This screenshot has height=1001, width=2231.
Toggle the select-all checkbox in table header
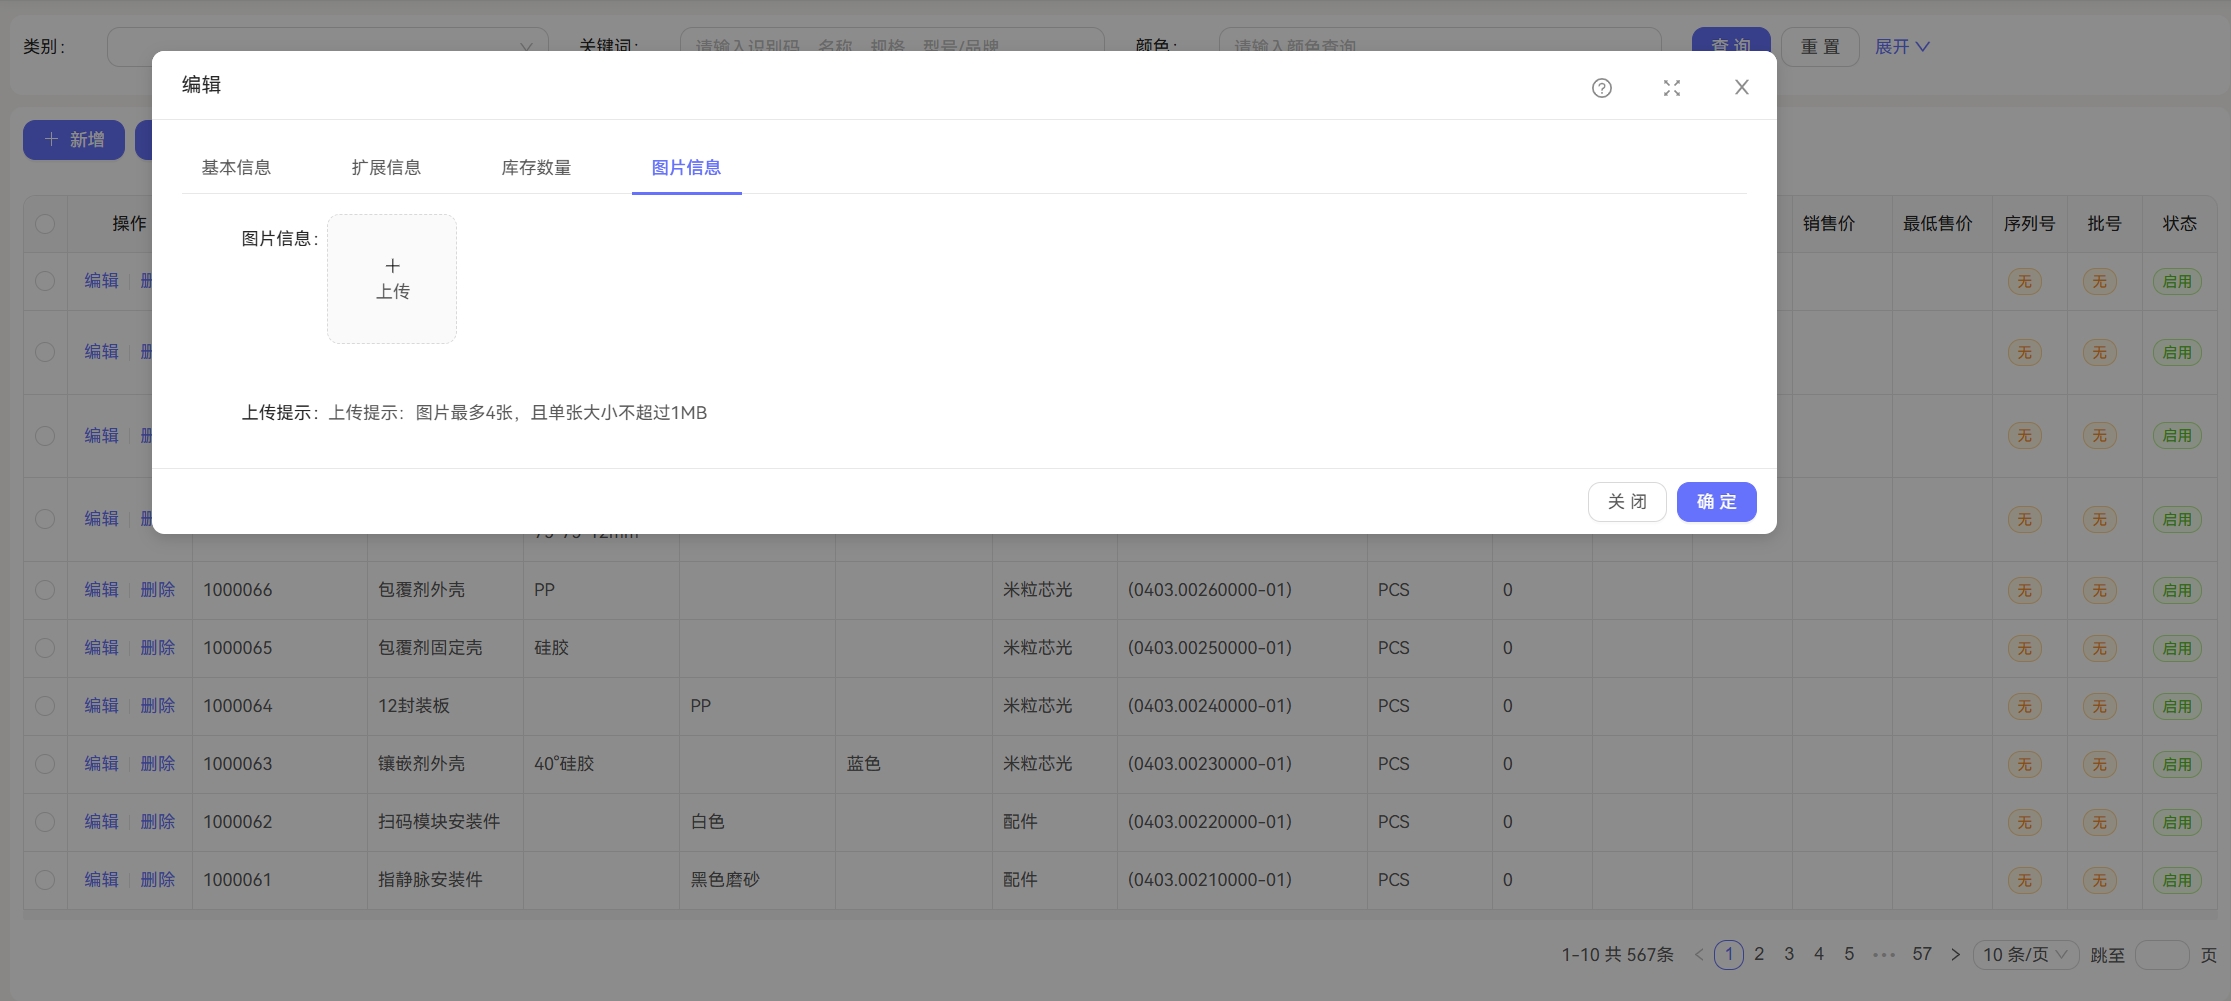pos(45,224)
